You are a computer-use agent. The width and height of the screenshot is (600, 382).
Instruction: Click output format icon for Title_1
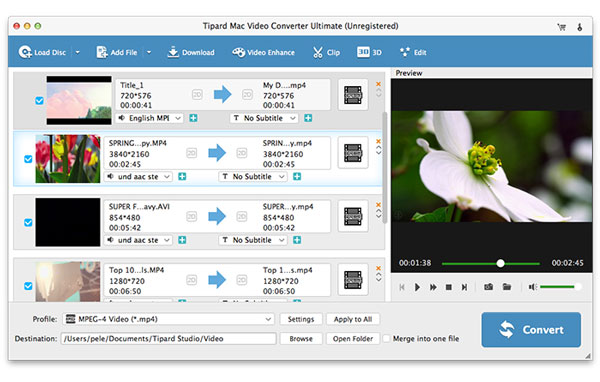coord(353,95)
